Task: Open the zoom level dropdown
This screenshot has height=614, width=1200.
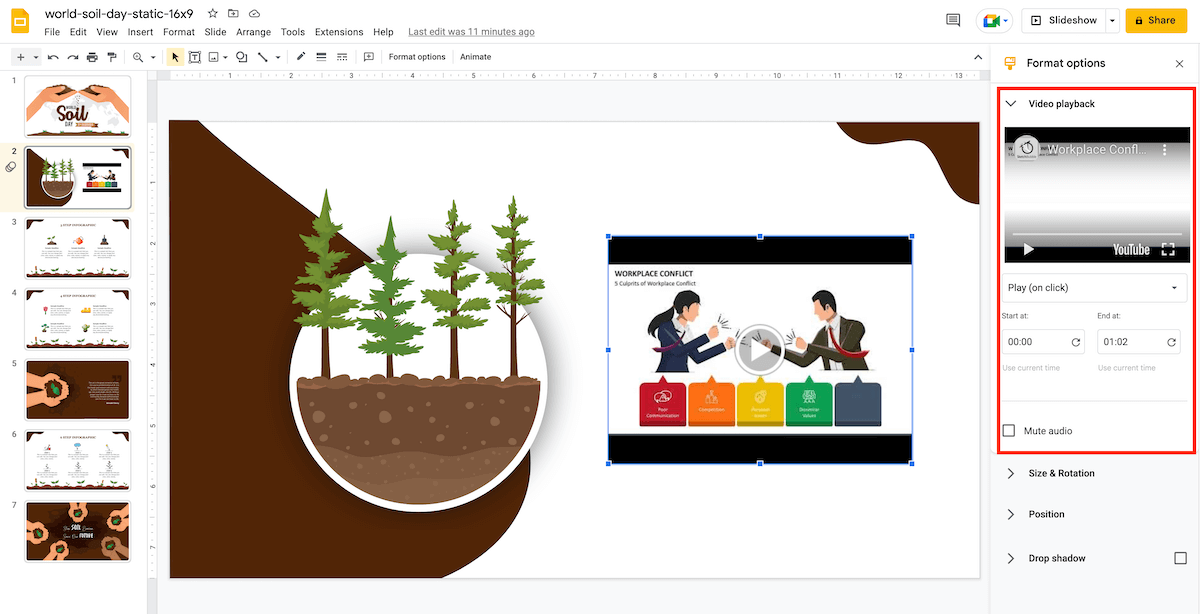Action: [153, 57]
